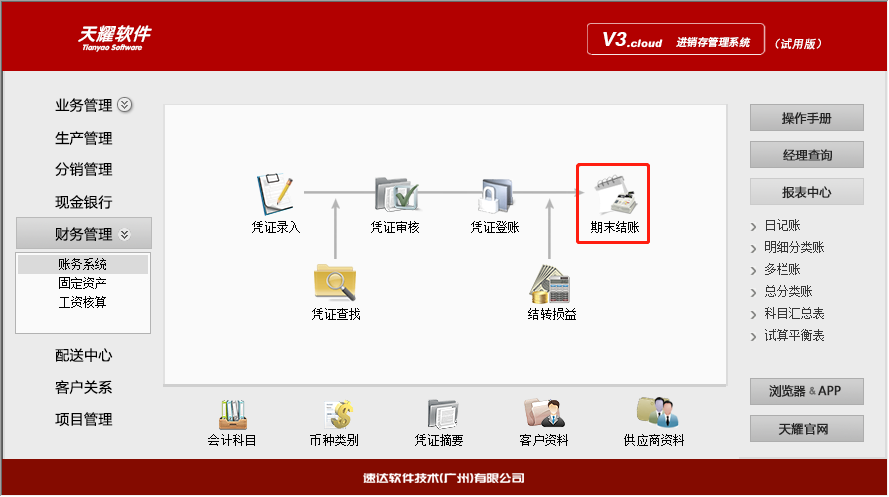
Task: Click the (试用版) trial version label
Action: 798,44
